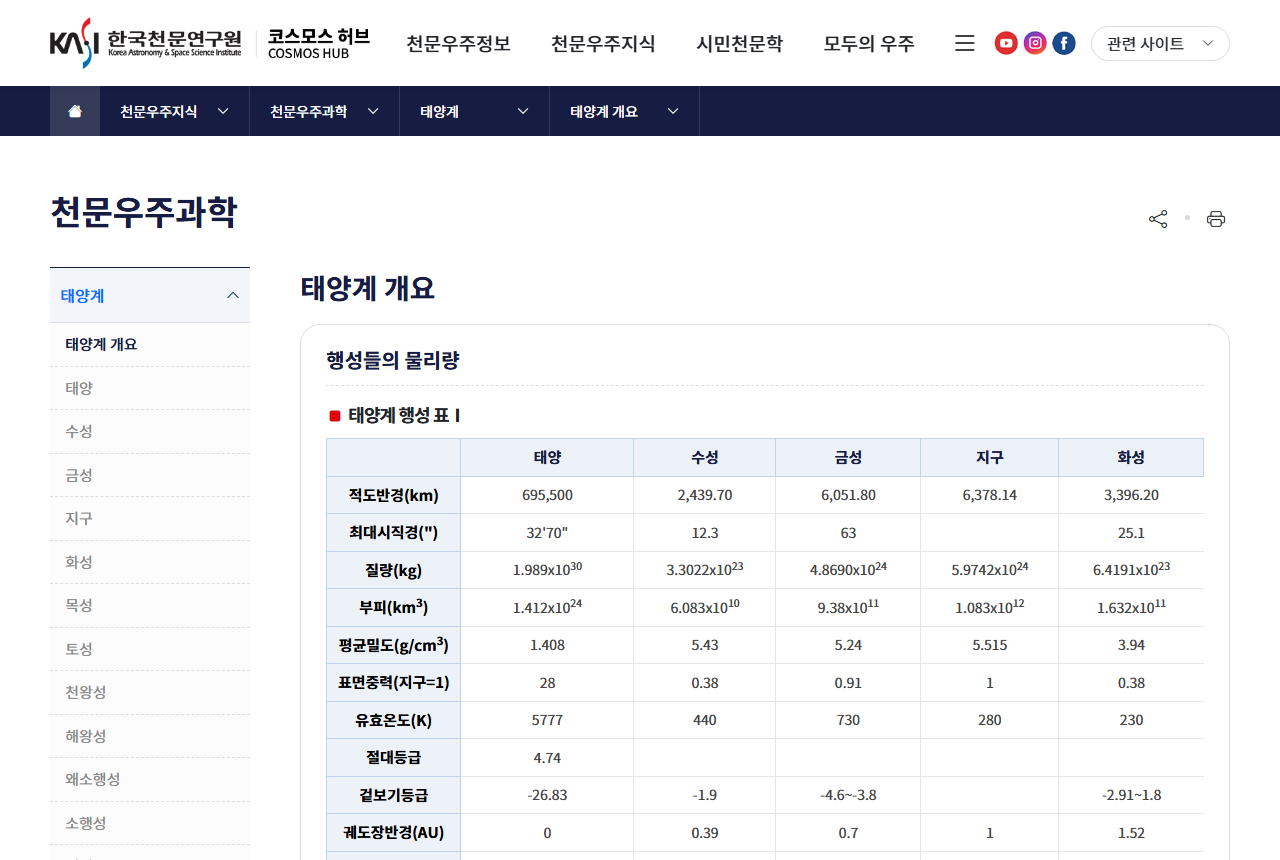Go to the 태양 sidebar page
The image size is (1280, 860).
click(150, 388)
